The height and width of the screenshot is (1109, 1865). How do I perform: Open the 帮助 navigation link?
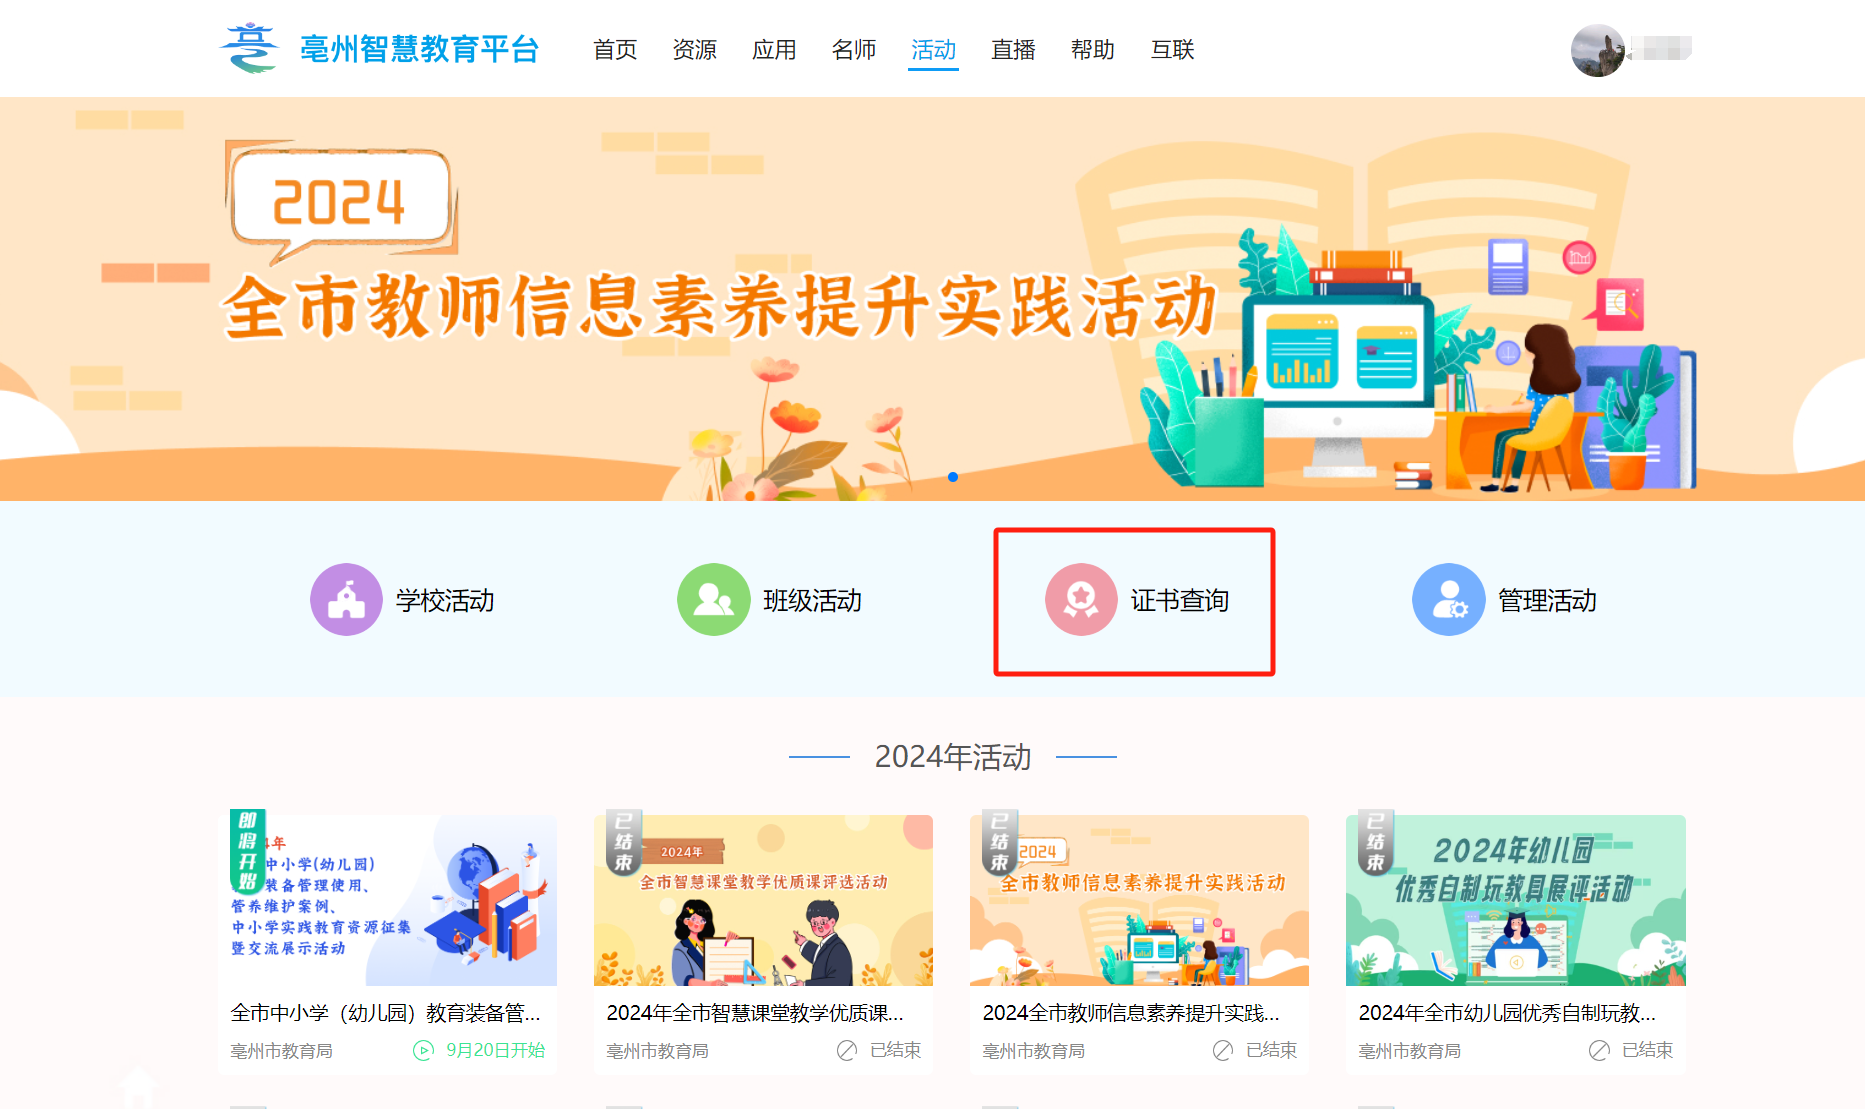1093,50
